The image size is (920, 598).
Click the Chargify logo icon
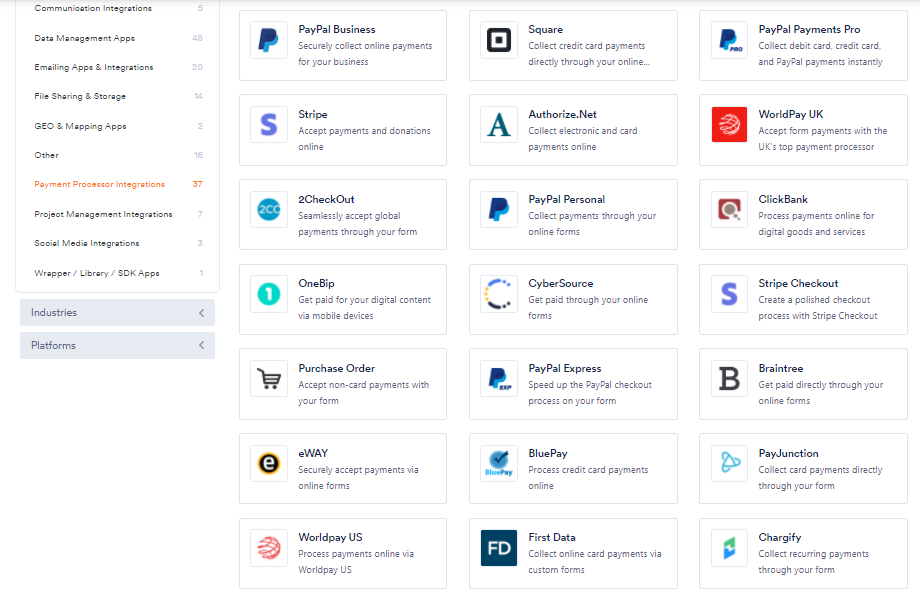click(729, 548)
